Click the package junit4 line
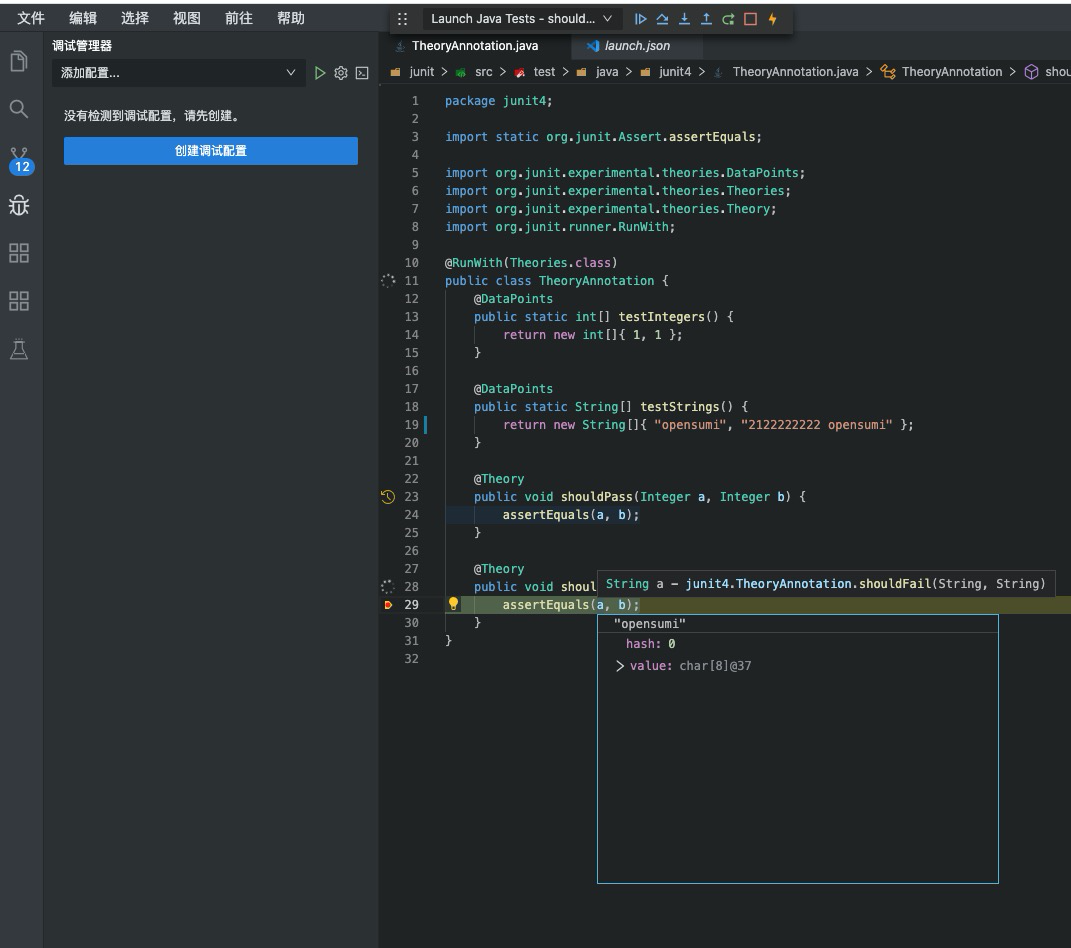Image resolution: width=1071 pixels, height=948 pixels. [x=499, y=101]
